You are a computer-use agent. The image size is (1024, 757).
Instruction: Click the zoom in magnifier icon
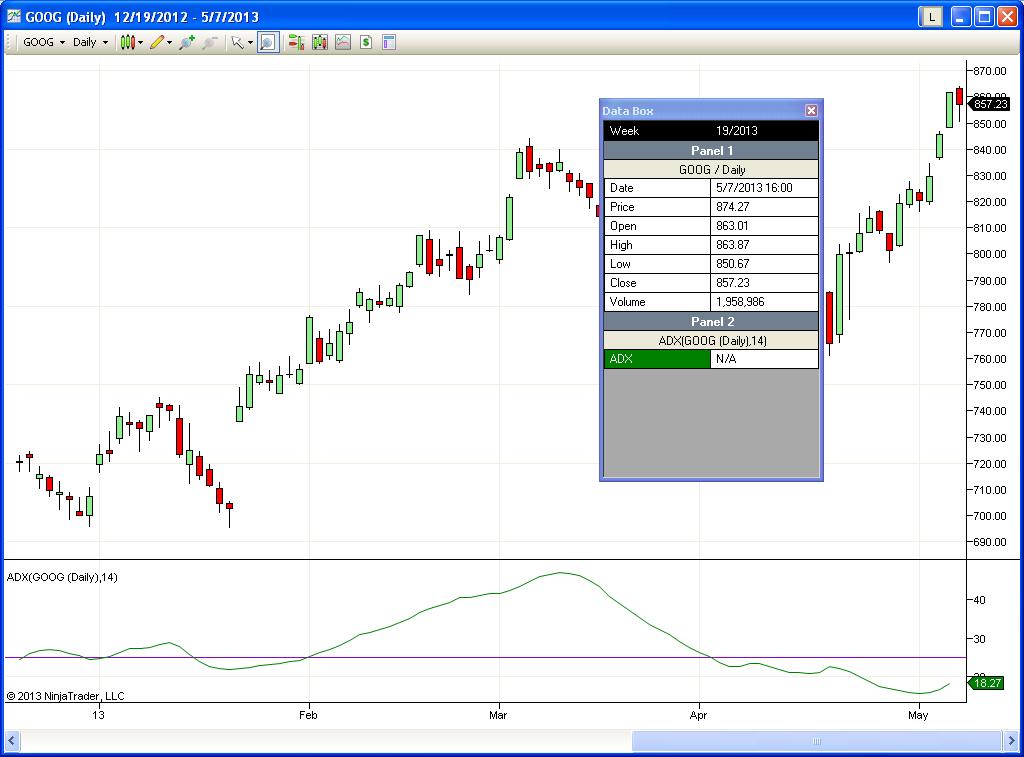click(x=187, y=42)
